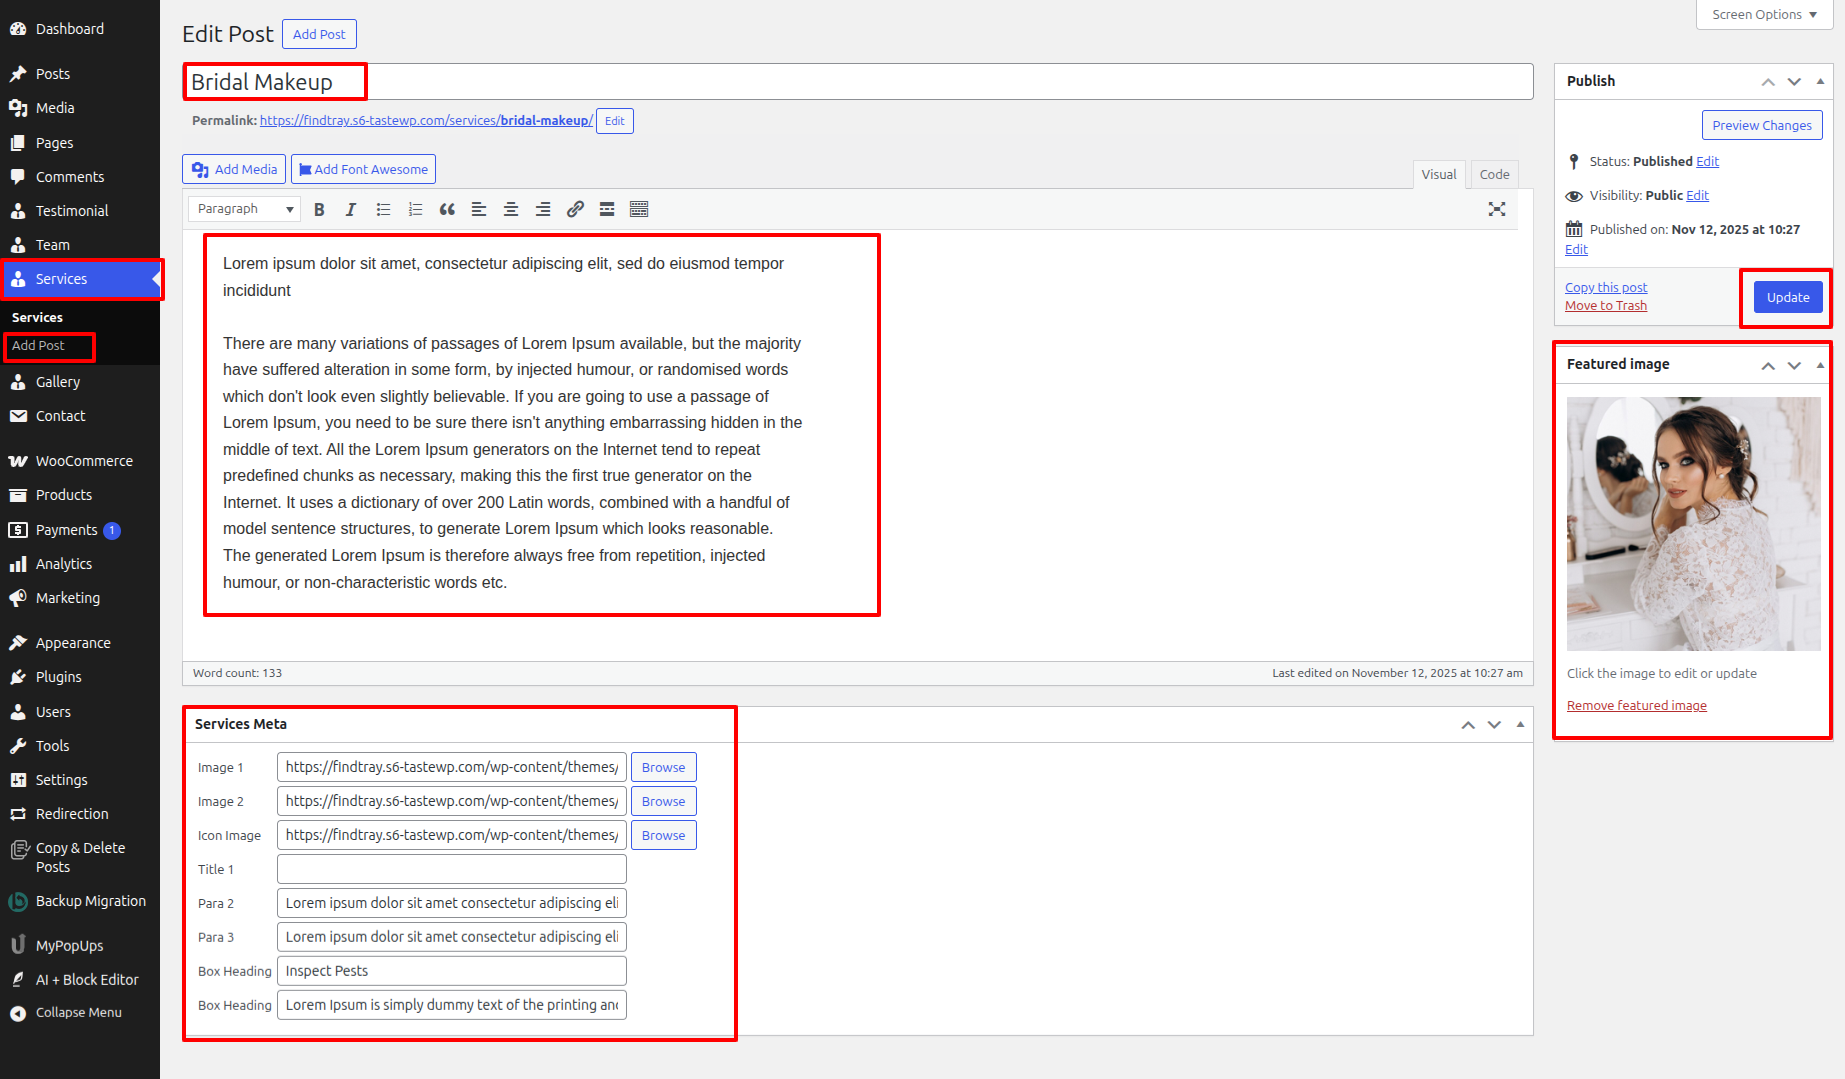Expand the Screen Options dropdown

[x=1764, y=15]
